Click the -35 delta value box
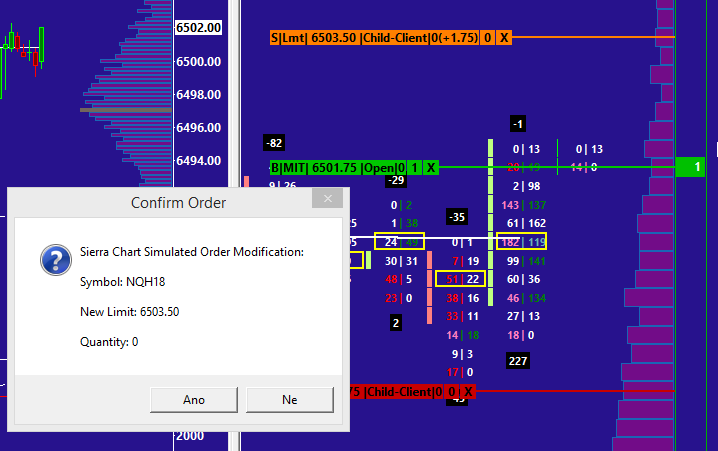Screen dimensions: 718x451 click(x=457, y=217)
